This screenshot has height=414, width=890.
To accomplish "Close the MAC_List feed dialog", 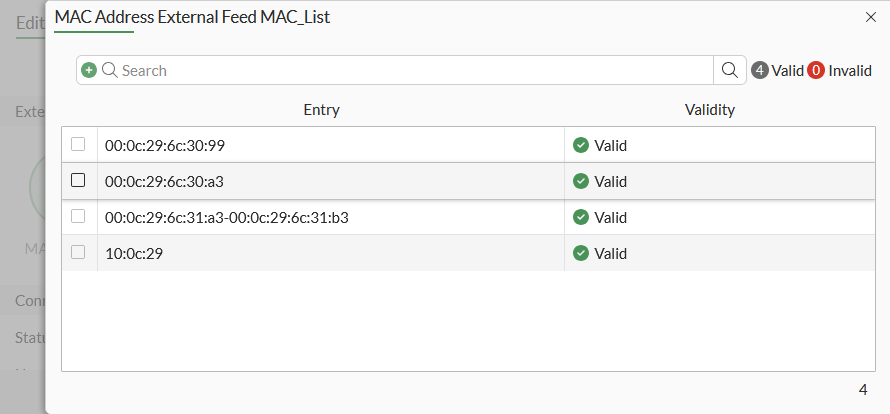I will [870, 17].
